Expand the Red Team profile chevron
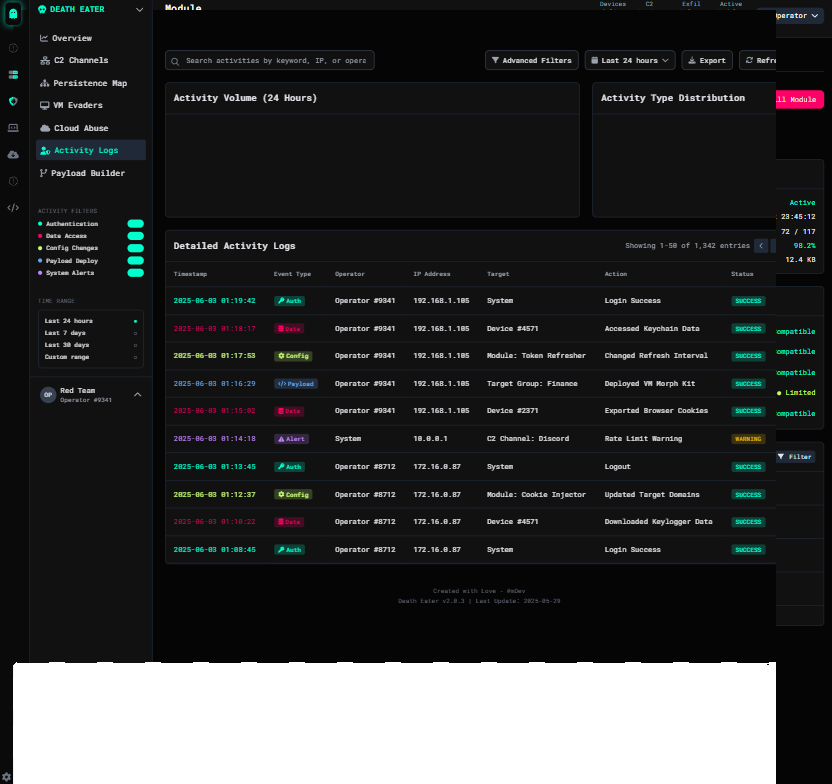The width and height of the screenshot is (832, 784). 137,395
